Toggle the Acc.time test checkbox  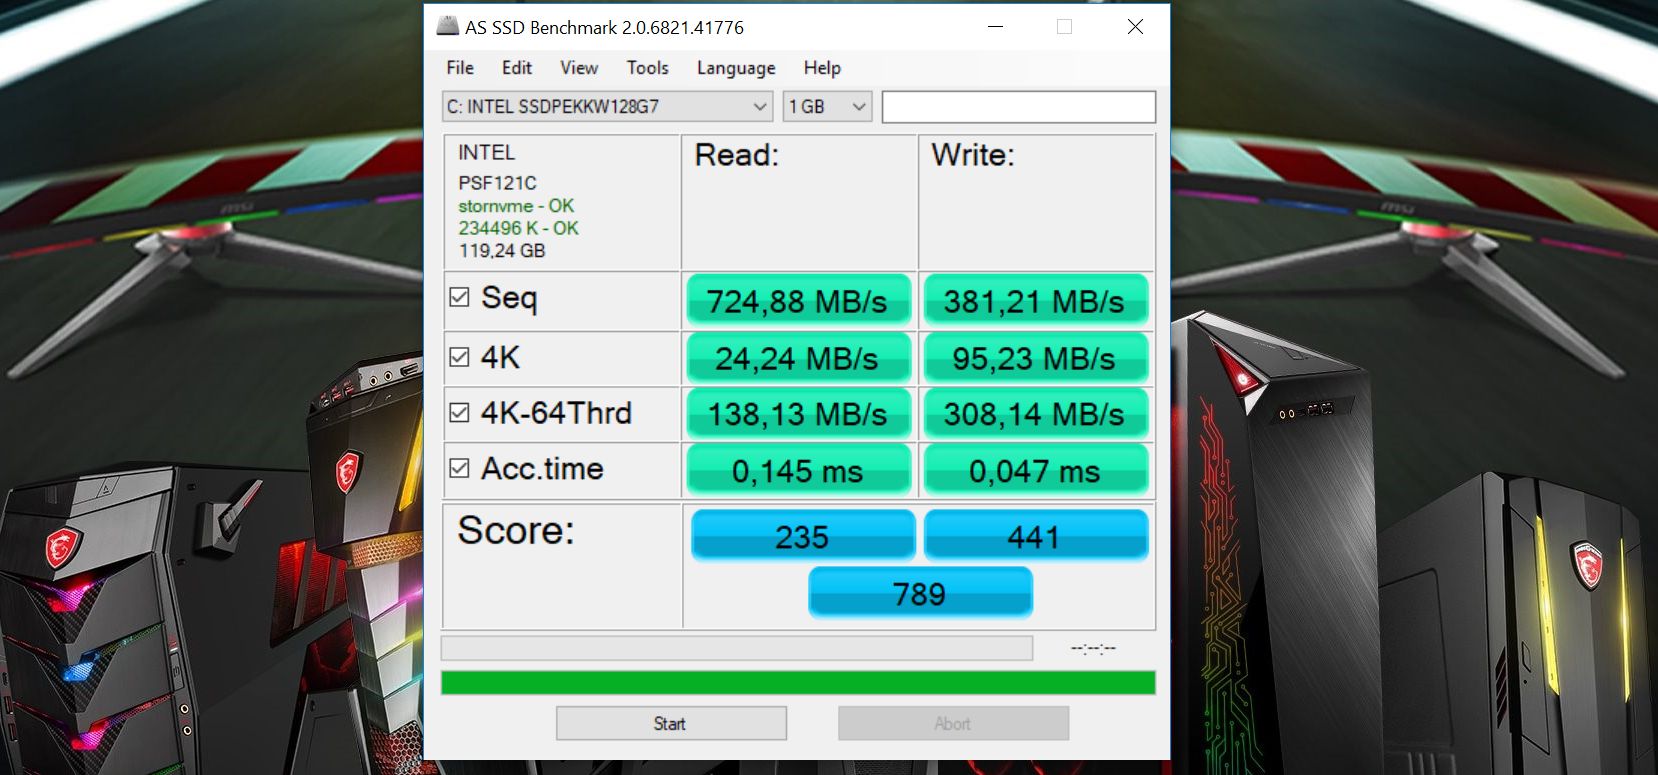(460, 468)
